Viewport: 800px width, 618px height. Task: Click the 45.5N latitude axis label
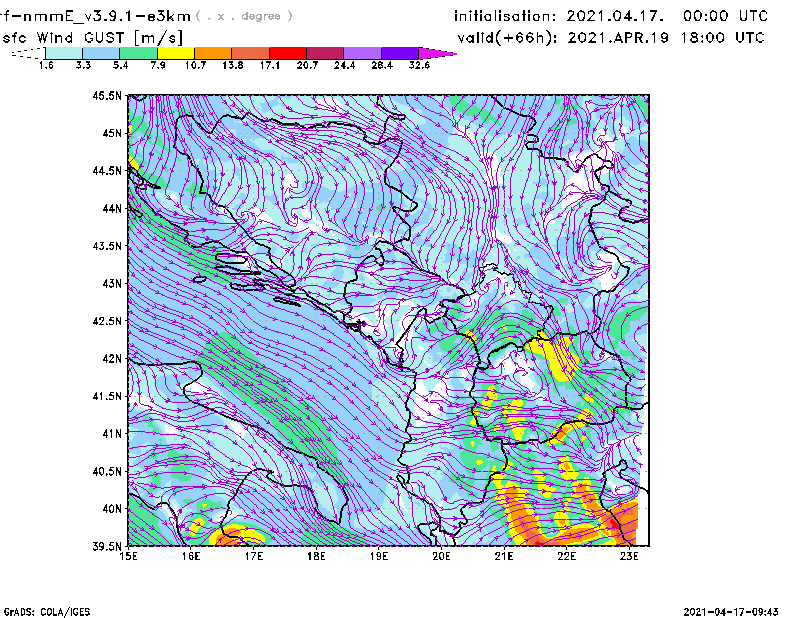[x=108, y=96]
